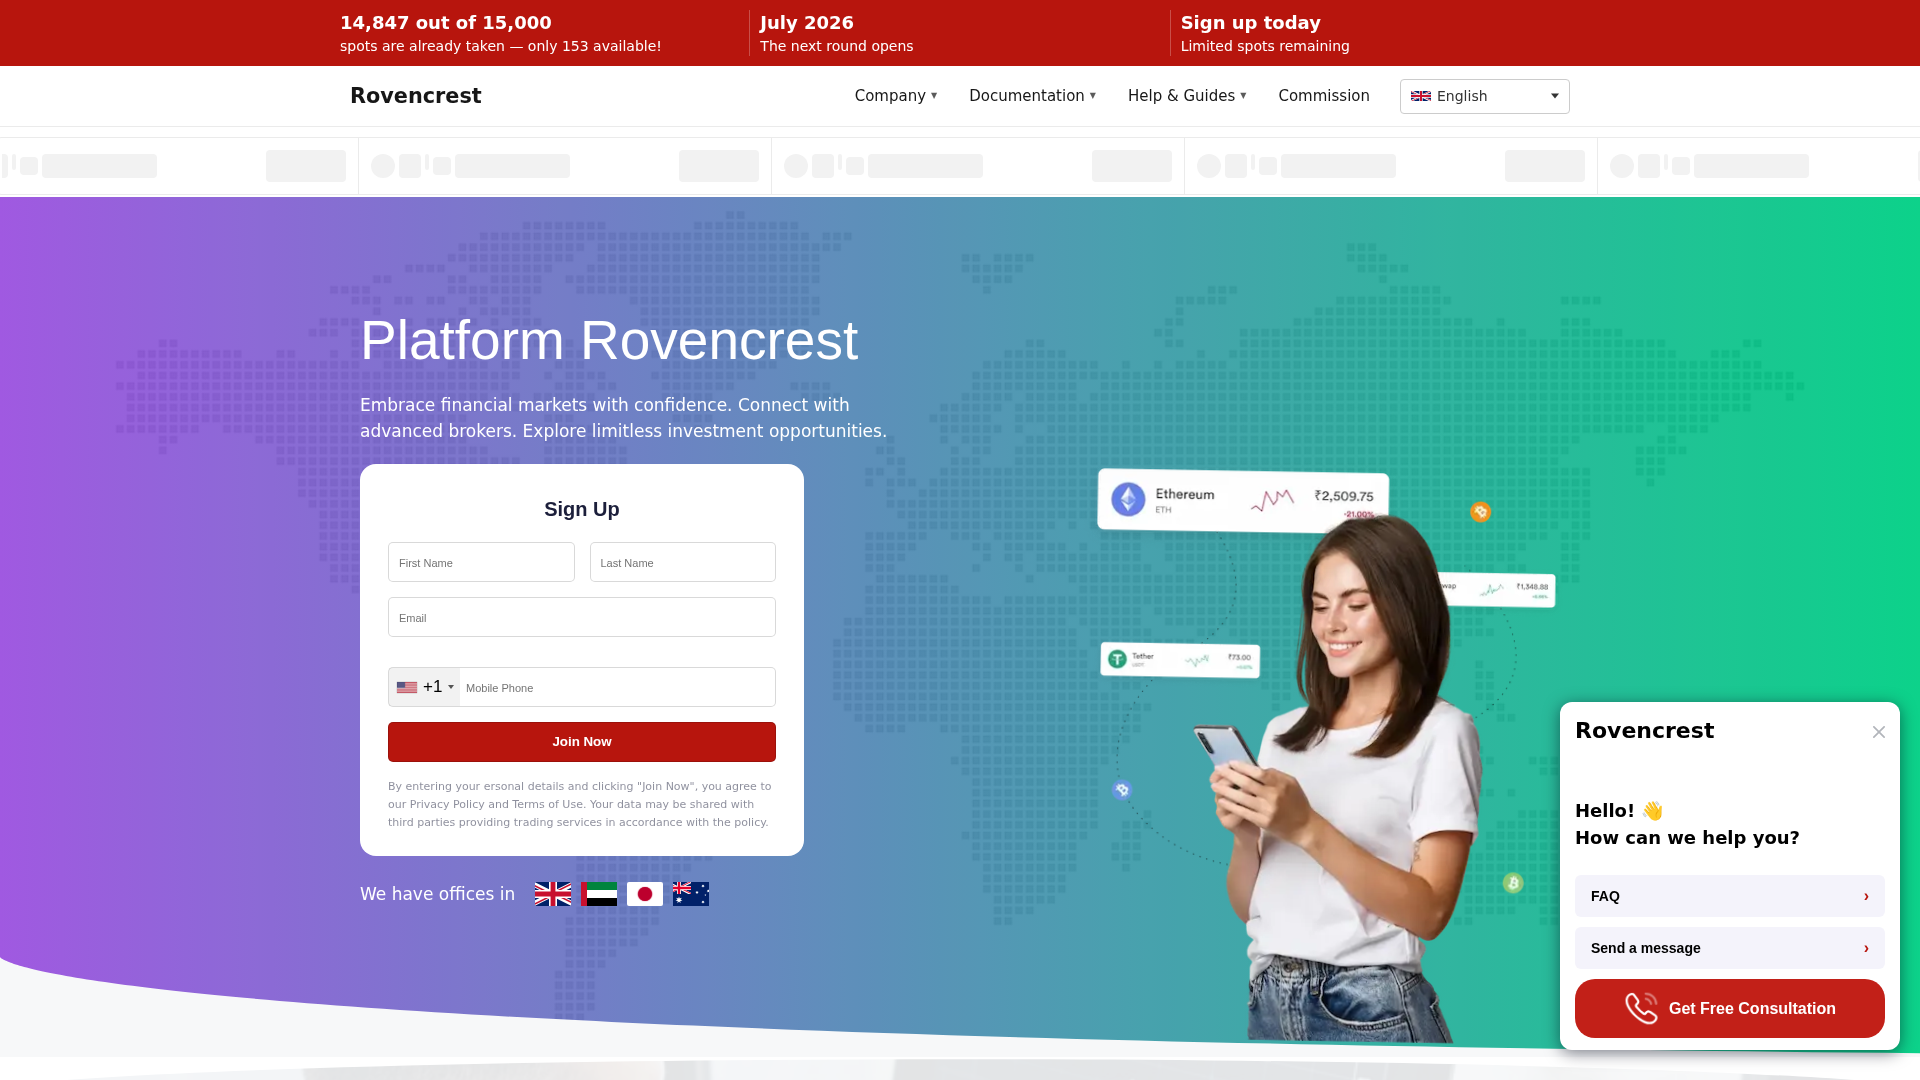
Task: Click the 'How can we help you?' text
Action: [x=1687, y=838]
